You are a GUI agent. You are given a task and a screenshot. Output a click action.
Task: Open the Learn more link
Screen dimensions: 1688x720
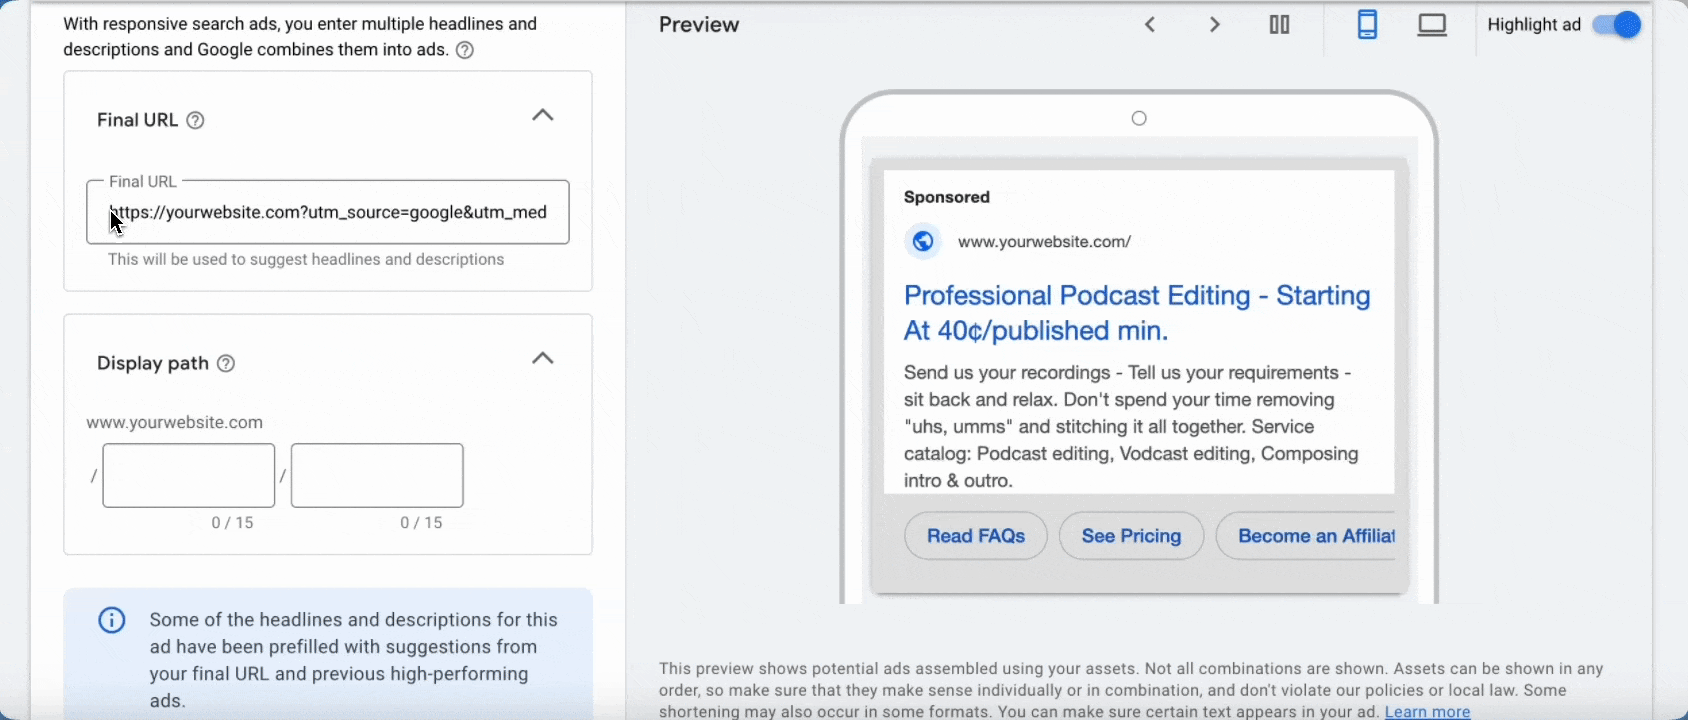[1427, 712]
